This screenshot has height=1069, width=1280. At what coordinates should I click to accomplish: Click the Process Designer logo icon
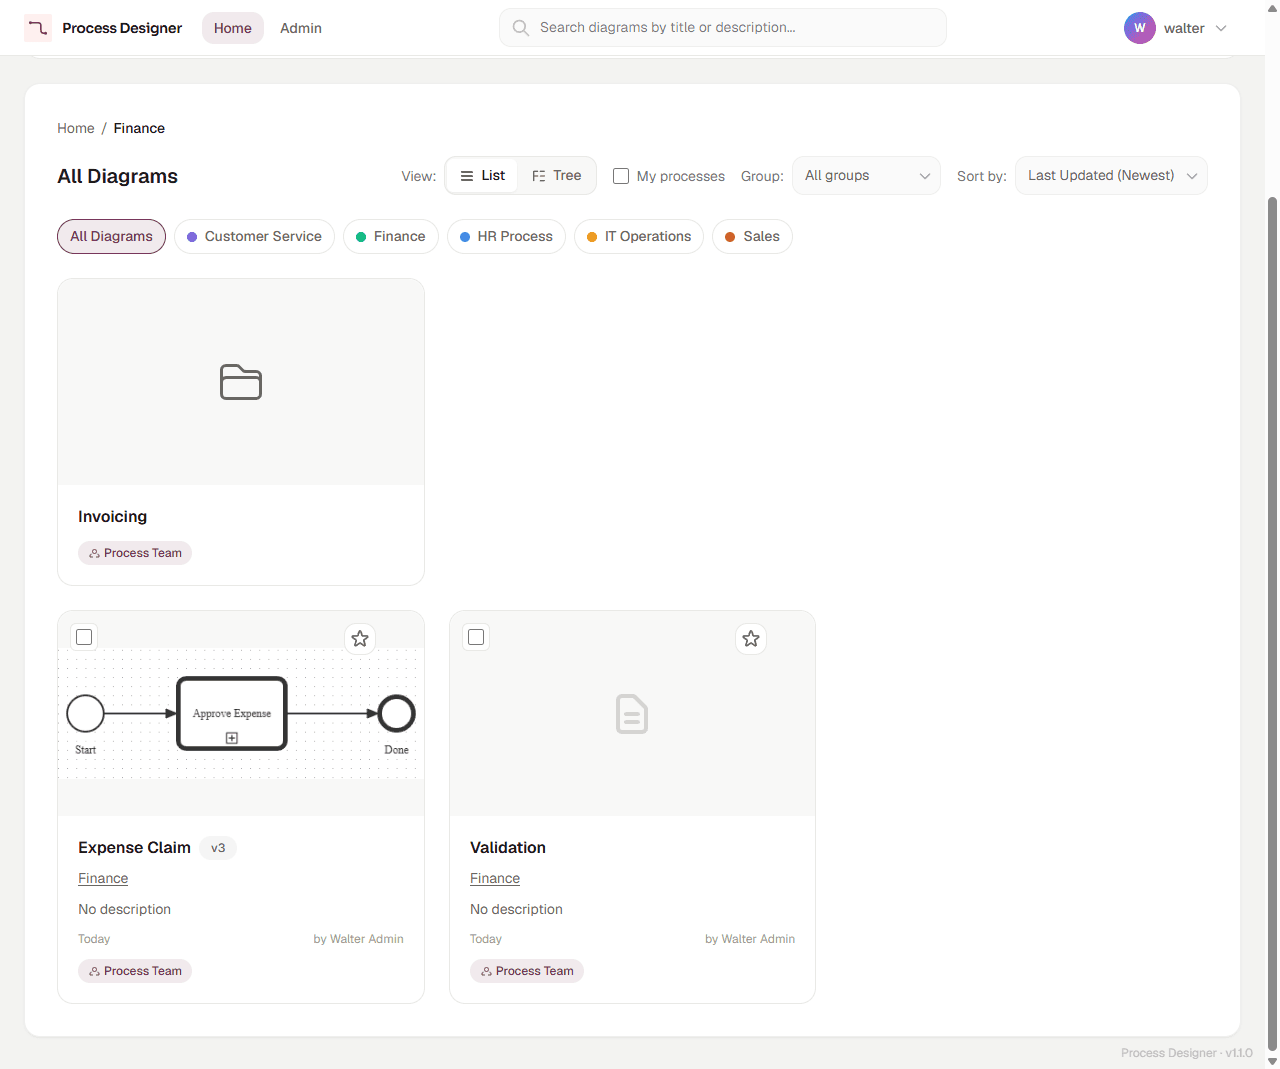pos(38,28)
